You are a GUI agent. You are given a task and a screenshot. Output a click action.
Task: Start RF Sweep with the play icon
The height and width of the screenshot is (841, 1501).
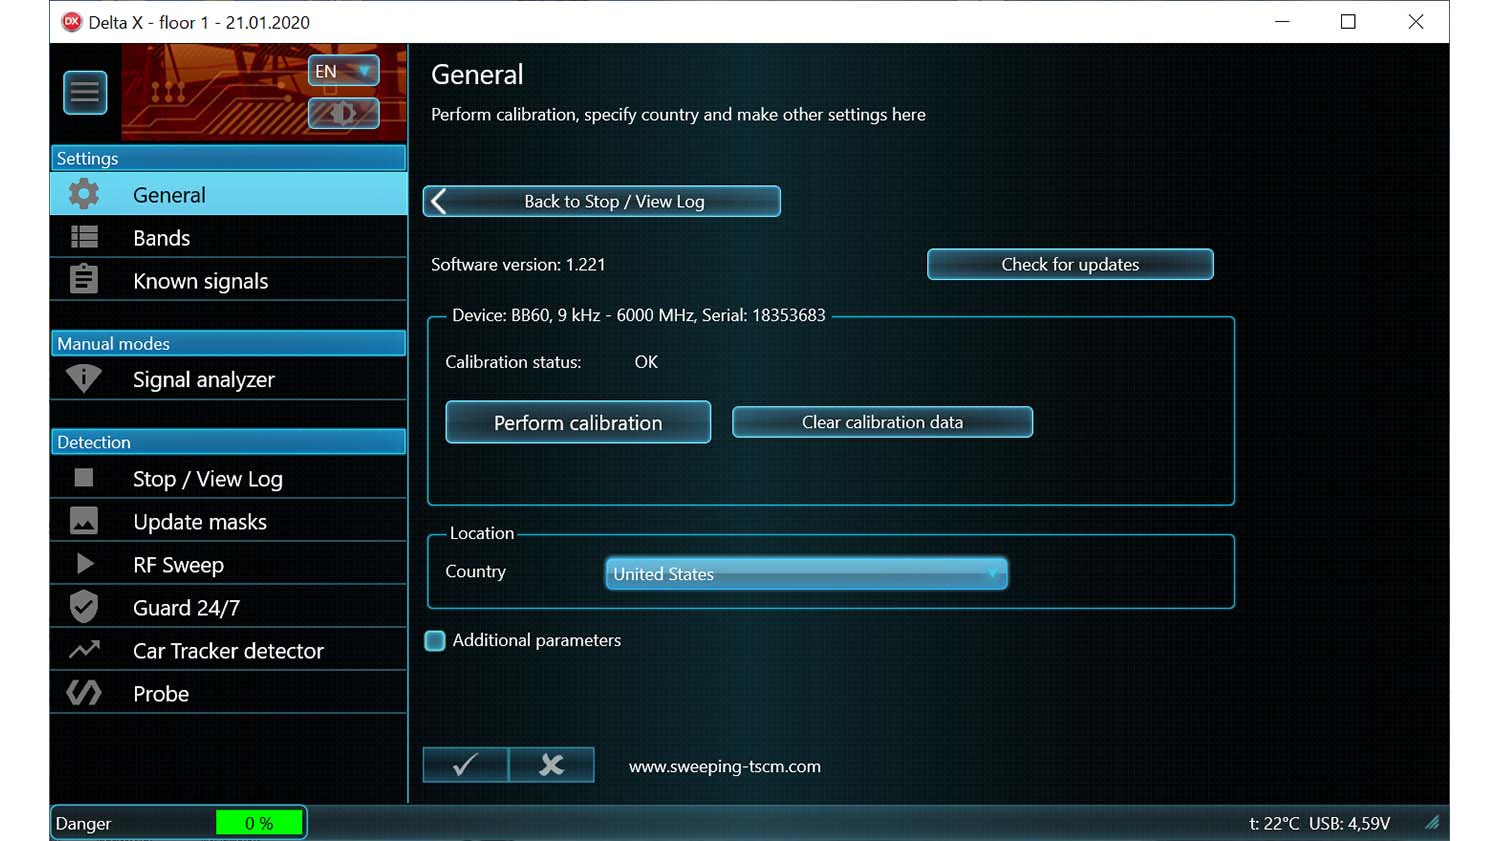[84, 564]
